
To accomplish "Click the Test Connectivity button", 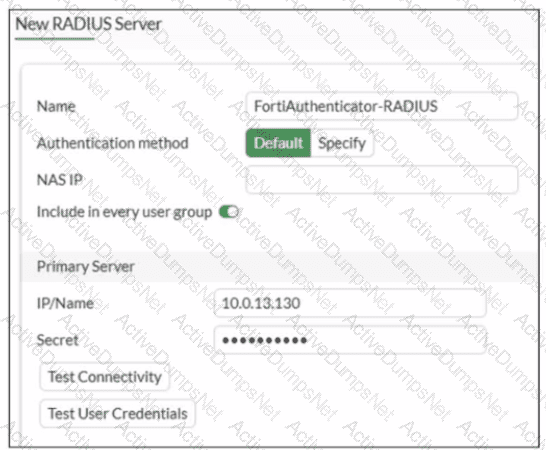I will click(x=105, y=377).
